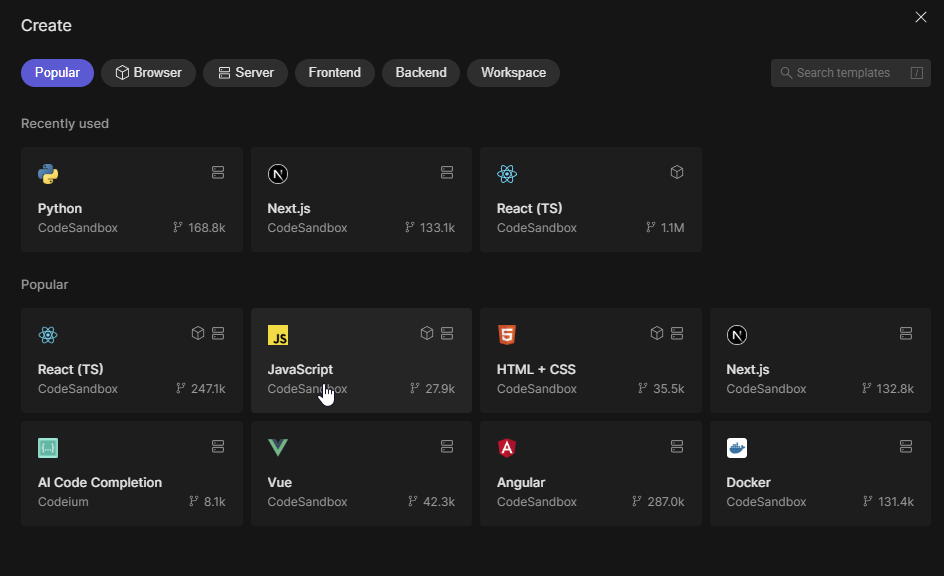The height and width of the screenshot is (576, 944).
Task: Click the Next.js logo in Popular section
Action: [737, 335]
